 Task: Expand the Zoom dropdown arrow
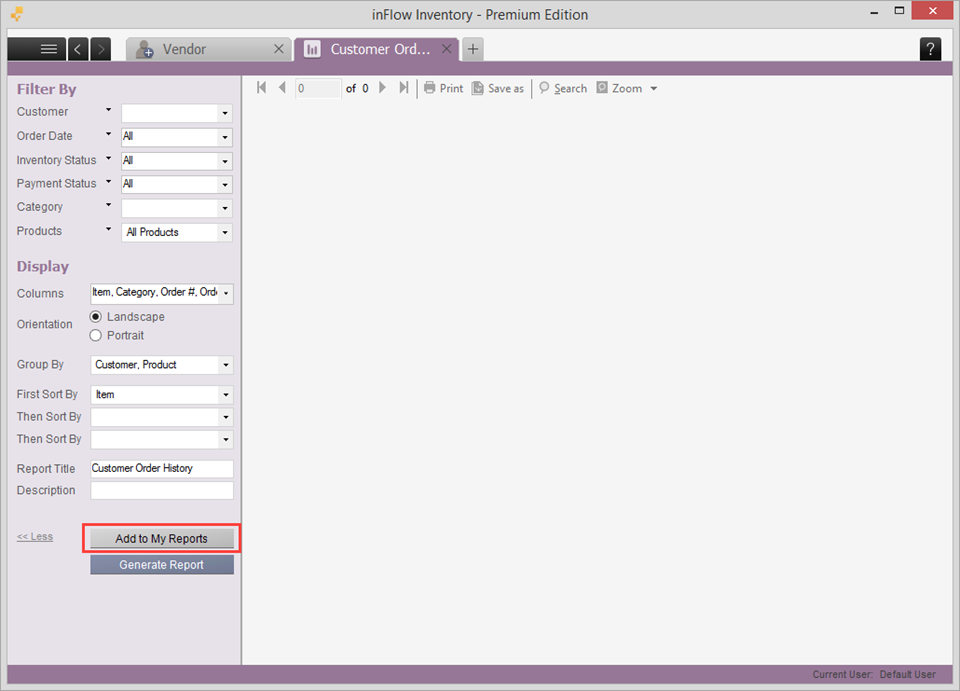[654, 89]
